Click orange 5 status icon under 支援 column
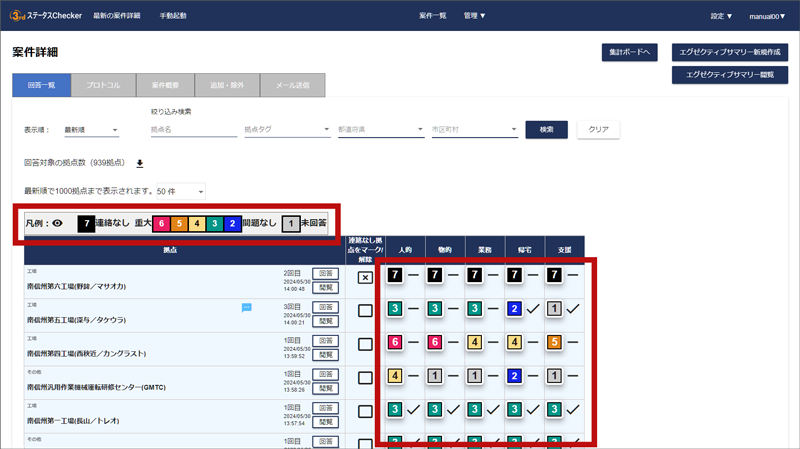This screenshot has height=449, width=800. click(553, 342)
